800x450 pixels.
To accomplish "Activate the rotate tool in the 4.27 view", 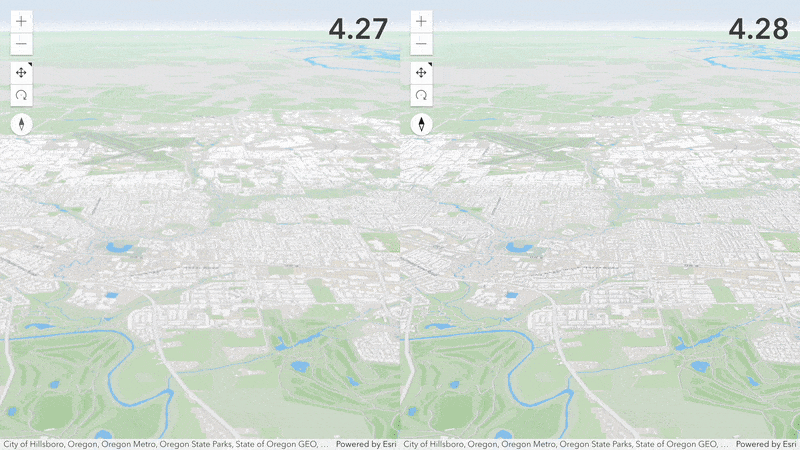I will pos(21,95).
